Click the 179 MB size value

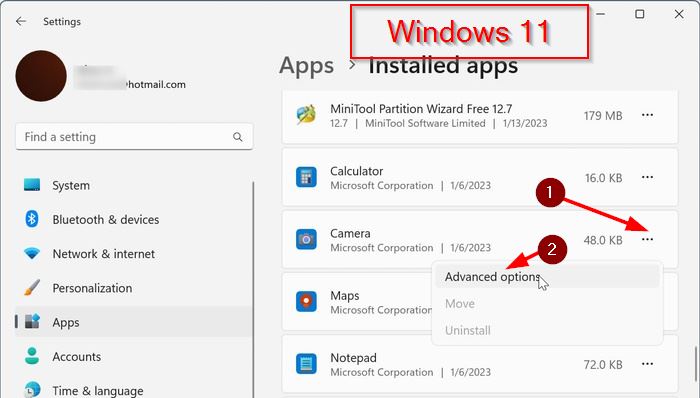click(603, 116)
